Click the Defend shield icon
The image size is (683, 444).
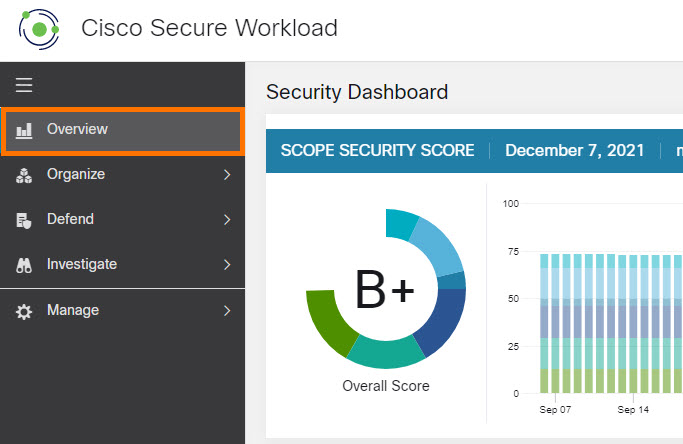(x=24, y=220)
